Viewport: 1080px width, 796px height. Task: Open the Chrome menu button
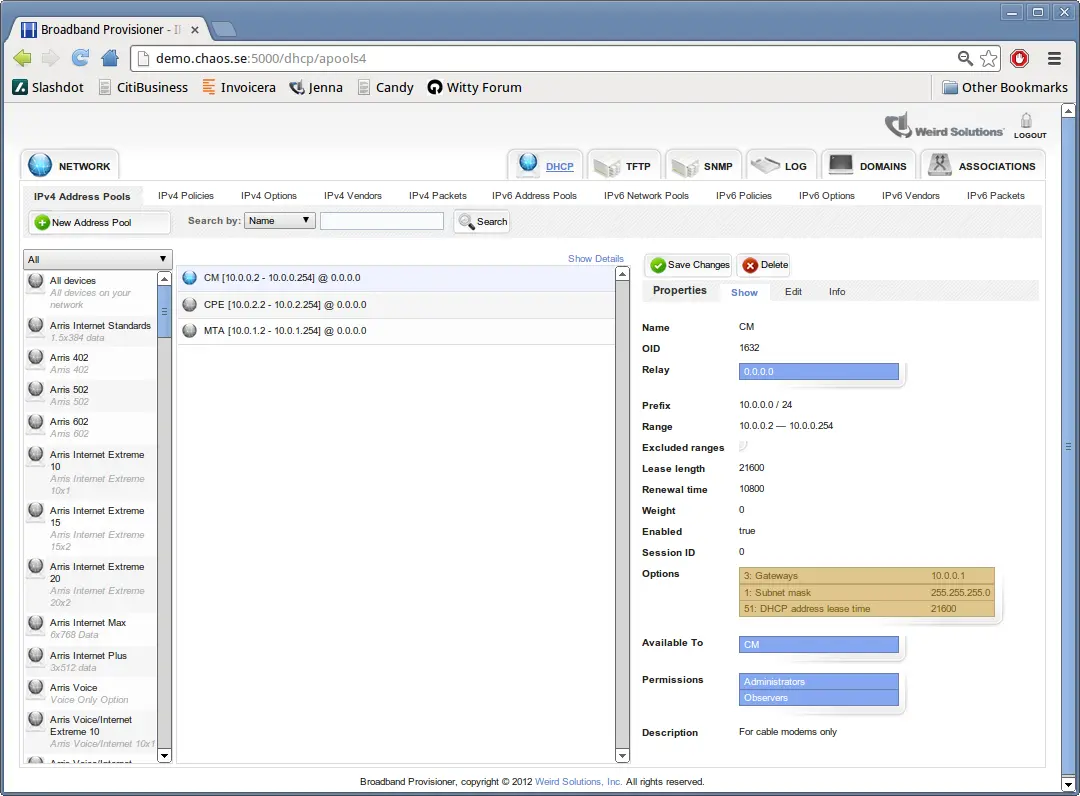(1054, 58)
